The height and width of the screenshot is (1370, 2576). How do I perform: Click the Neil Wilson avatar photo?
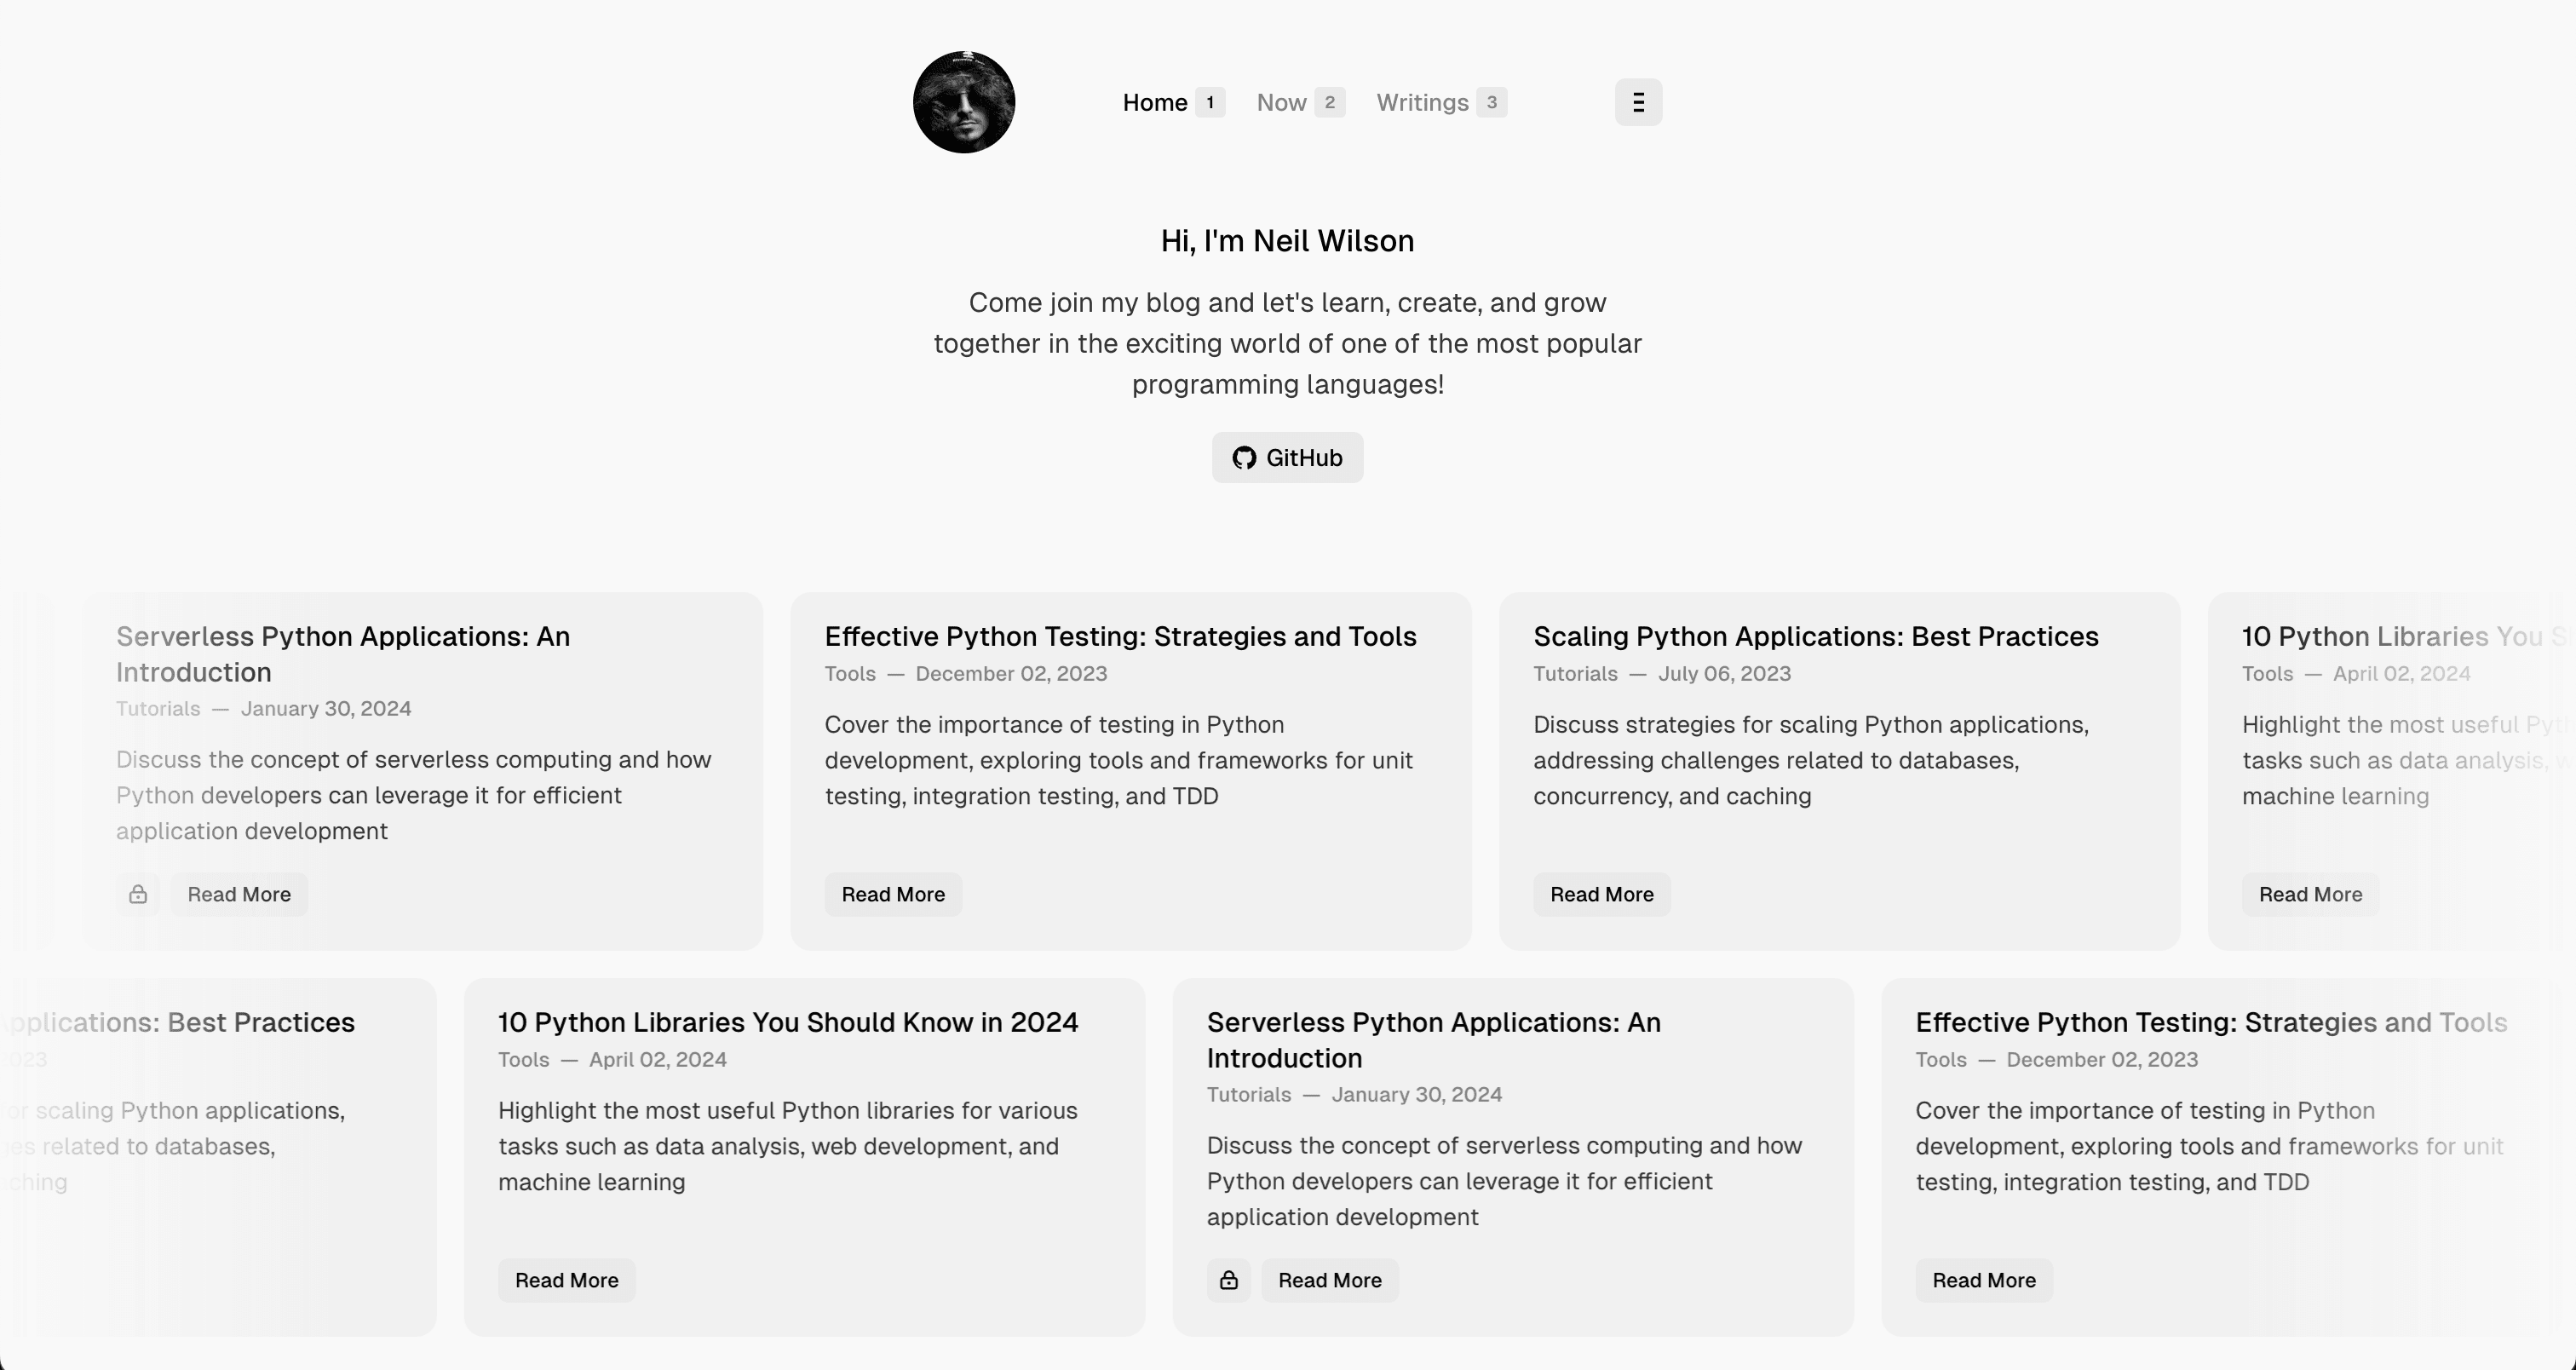pos(964,102)
